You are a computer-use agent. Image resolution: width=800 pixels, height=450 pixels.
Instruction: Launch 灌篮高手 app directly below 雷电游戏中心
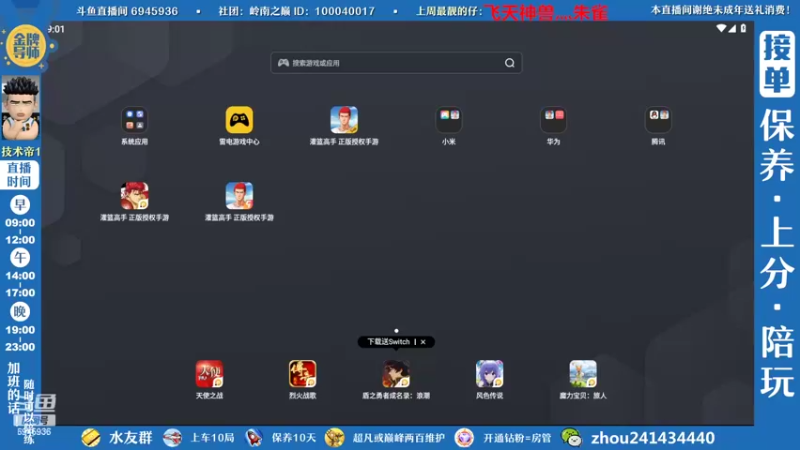[239, 196]
